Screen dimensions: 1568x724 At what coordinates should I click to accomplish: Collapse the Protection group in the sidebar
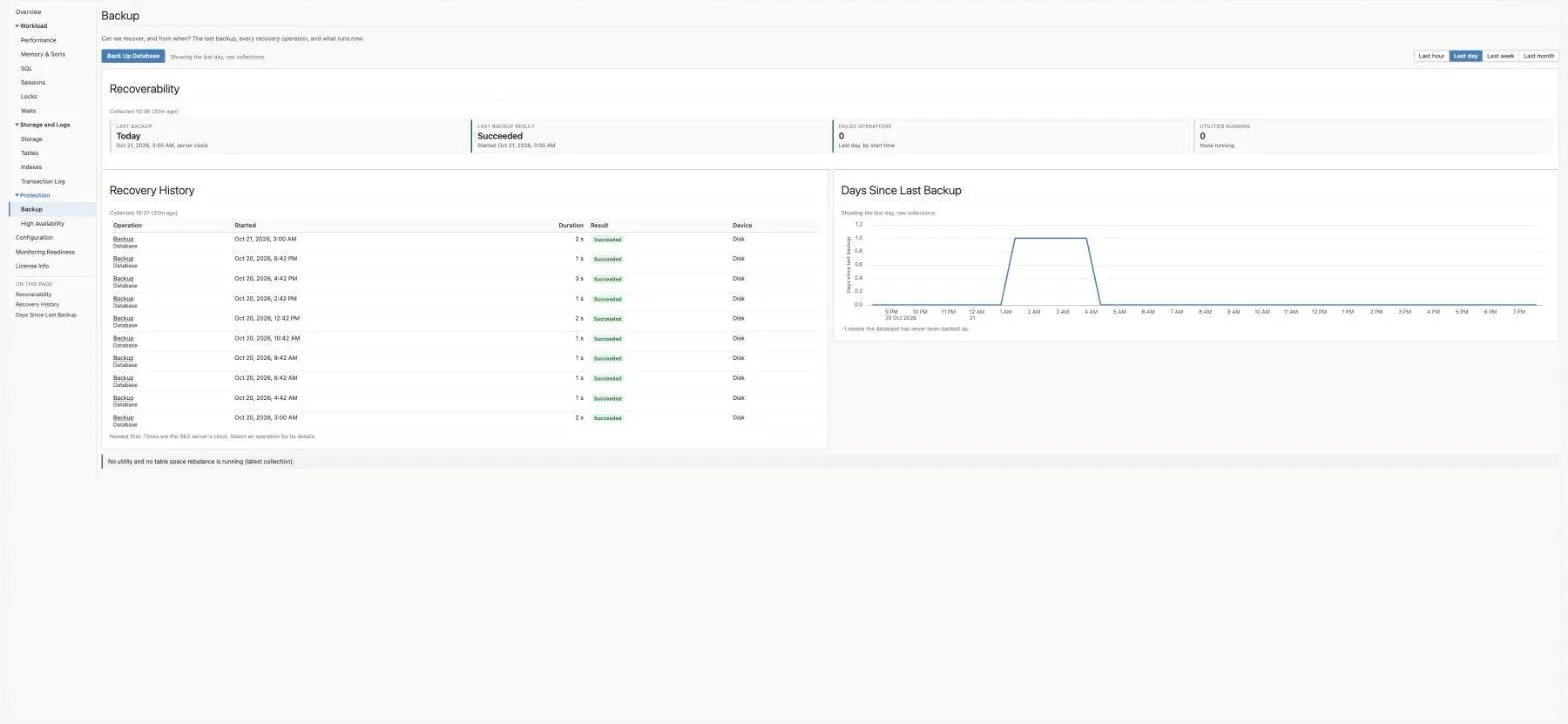pyautogui.click(x=33, y=195)
